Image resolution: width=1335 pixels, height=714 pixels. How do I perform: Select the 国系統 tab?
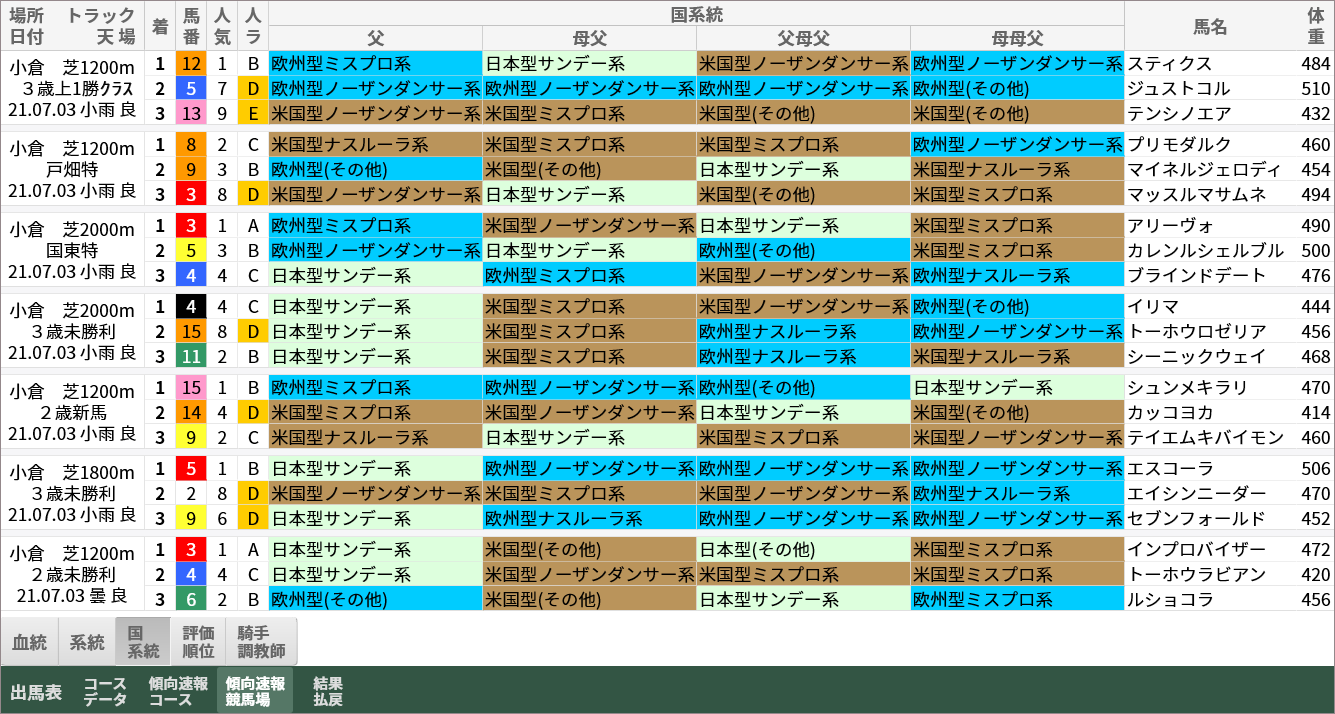point(144,642)
